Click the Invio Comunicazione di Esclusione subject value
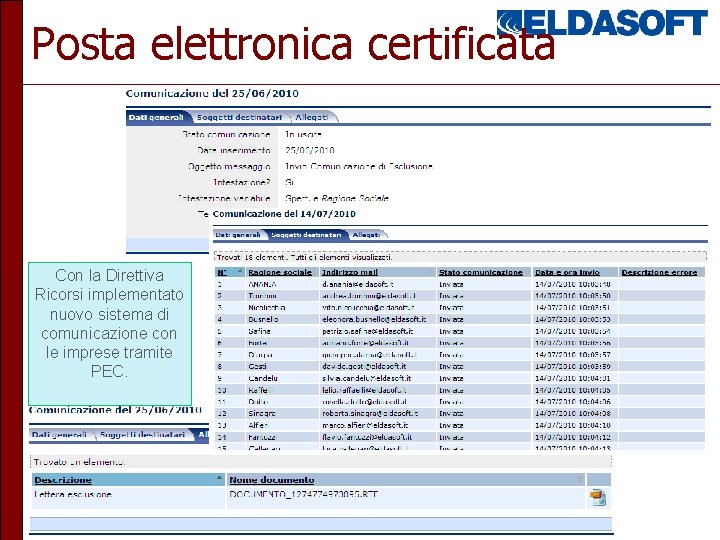The image size is (720, 540). tap(359, 166)
